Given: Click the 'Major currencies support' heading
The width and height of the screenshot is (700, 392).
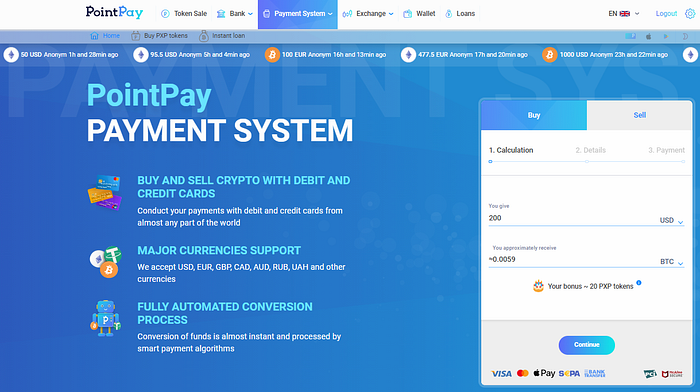Looking at the screenshot, I should (219, 250).
